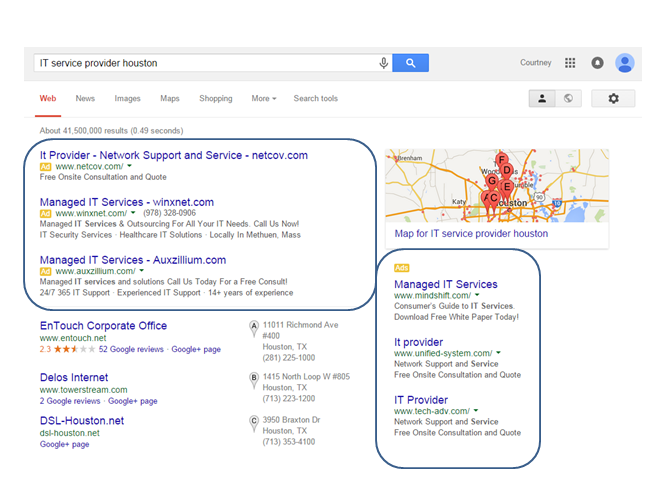Click the Ad badge beside www.netcov.com

tap(45, 167)
